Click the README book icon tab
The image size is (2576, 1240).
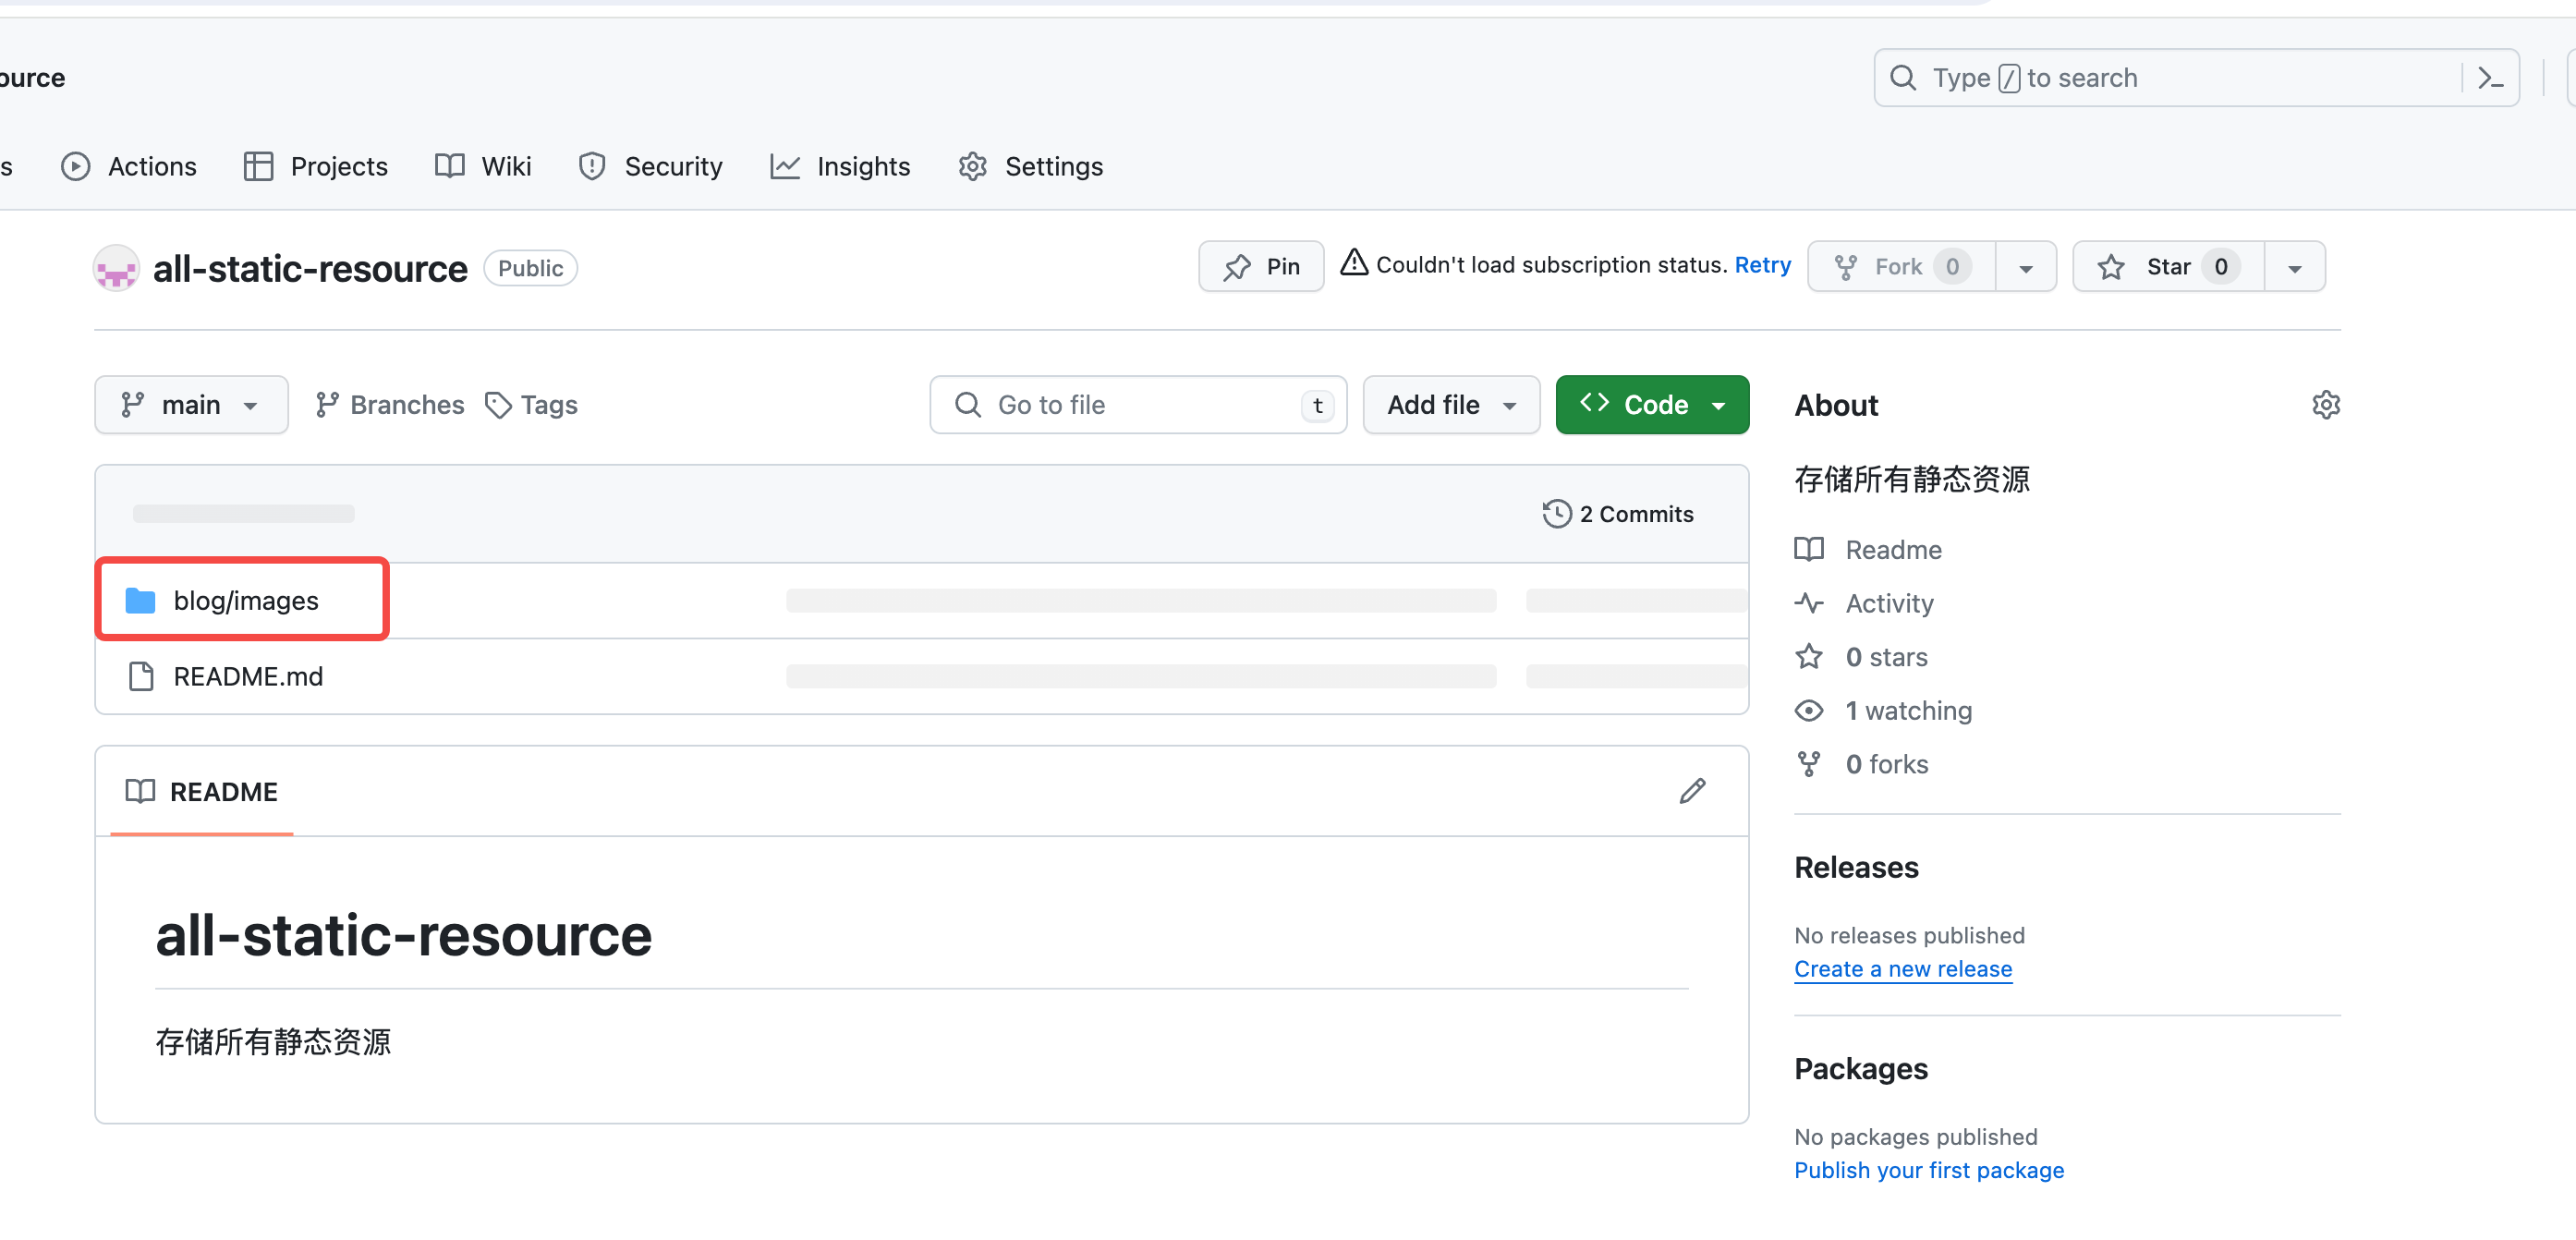[x=140, y=791]
